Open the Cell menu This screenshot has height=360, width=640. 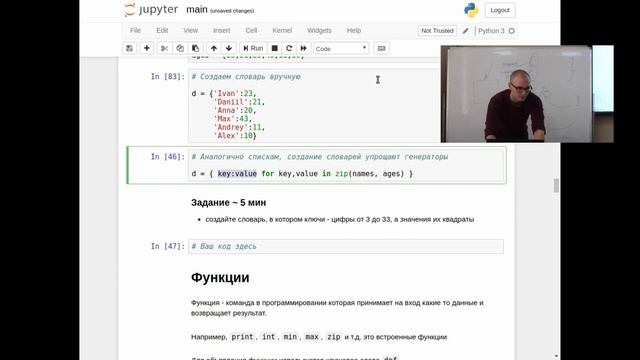(x=251, y=31)
